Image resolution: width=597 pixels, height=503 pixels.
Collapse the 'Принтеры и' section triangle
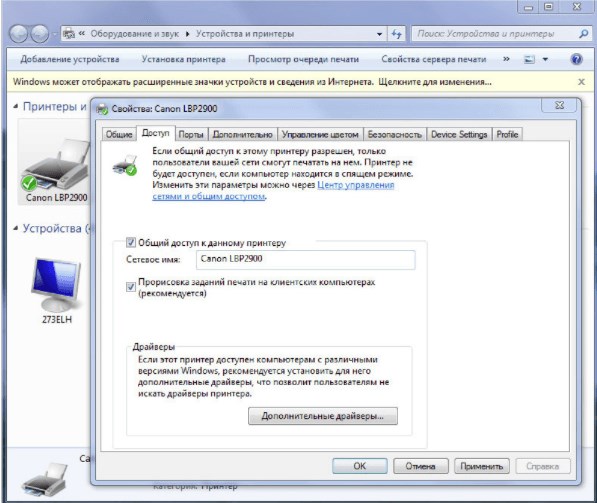(15, 107)
